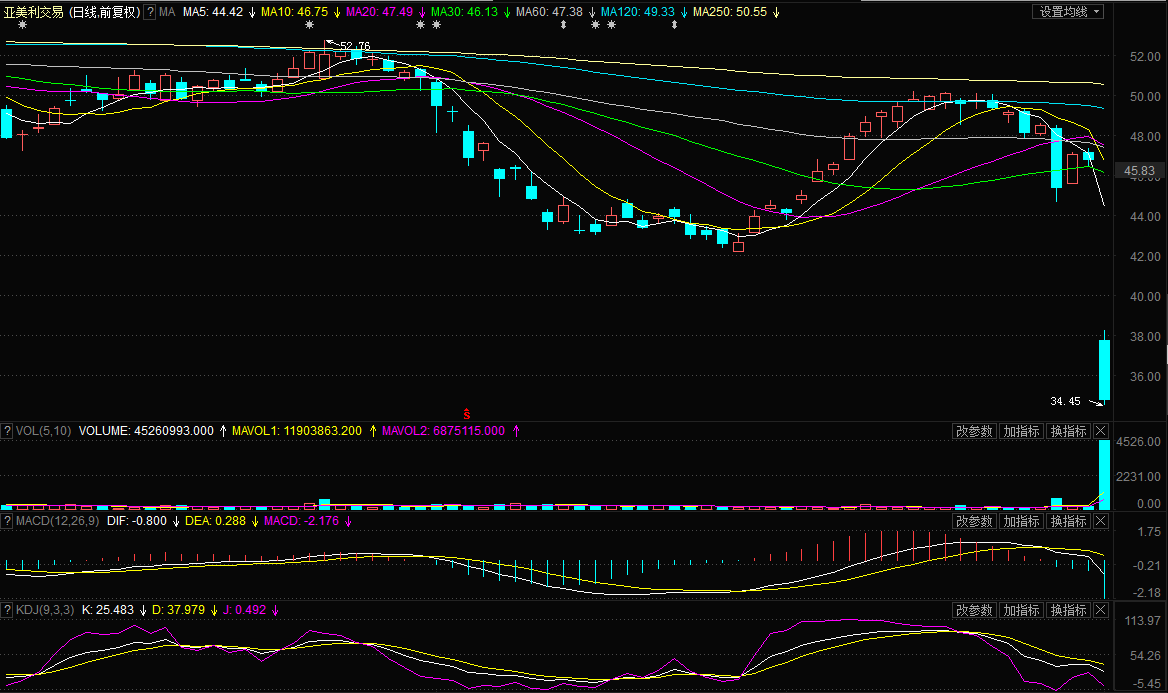Select the MA20: 47.49 readout
The height and width of the screenshot is (693, 1168).
pyautogui.click(x=379, y=12)
